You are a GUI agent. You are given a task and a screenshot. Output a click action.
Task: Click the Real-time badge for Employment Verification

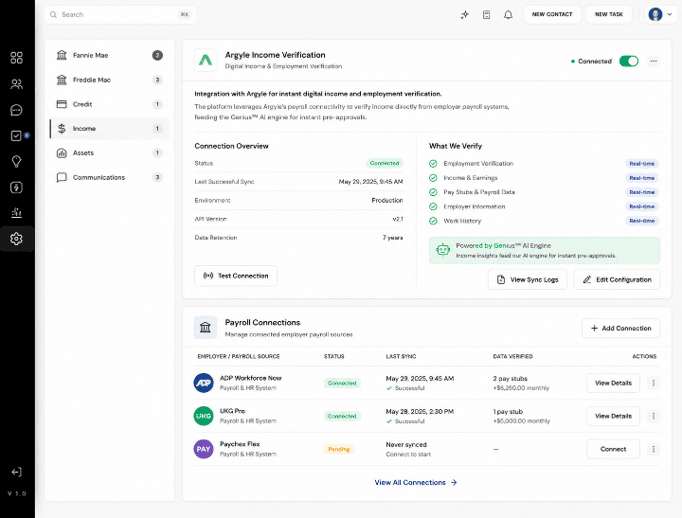click(x=642, y=164)
